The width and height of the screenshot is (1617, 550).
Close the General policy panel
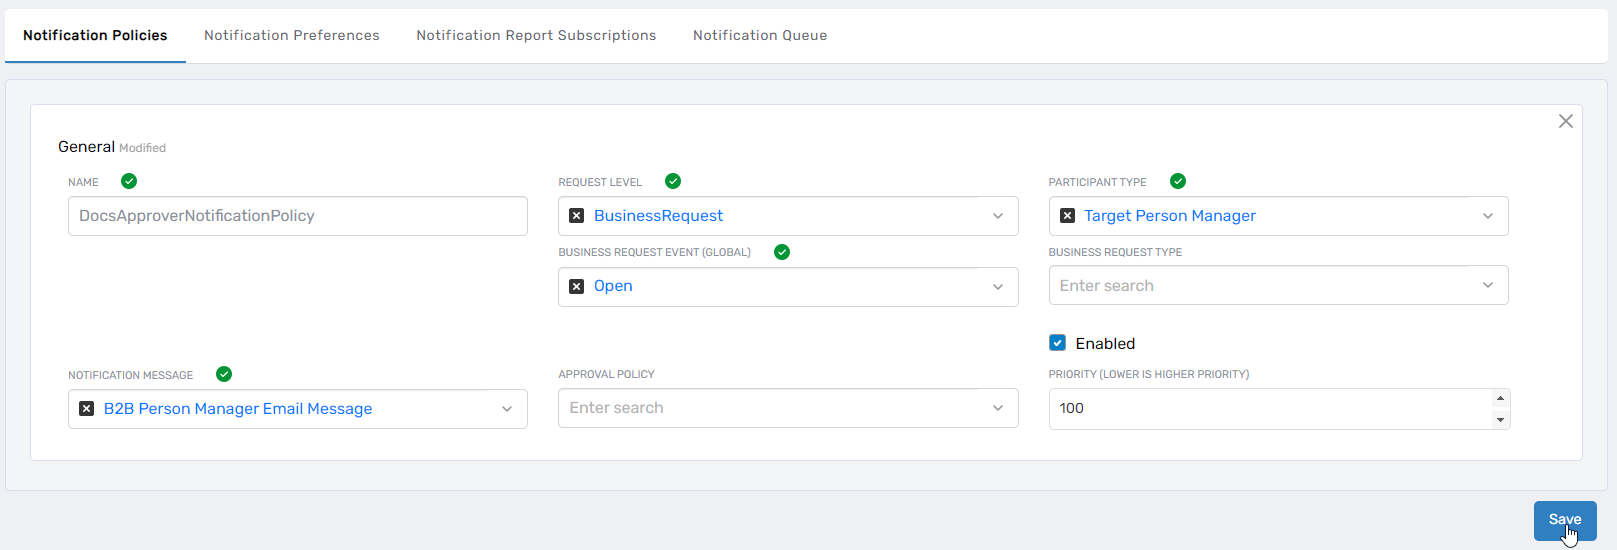pos(1565,121)
